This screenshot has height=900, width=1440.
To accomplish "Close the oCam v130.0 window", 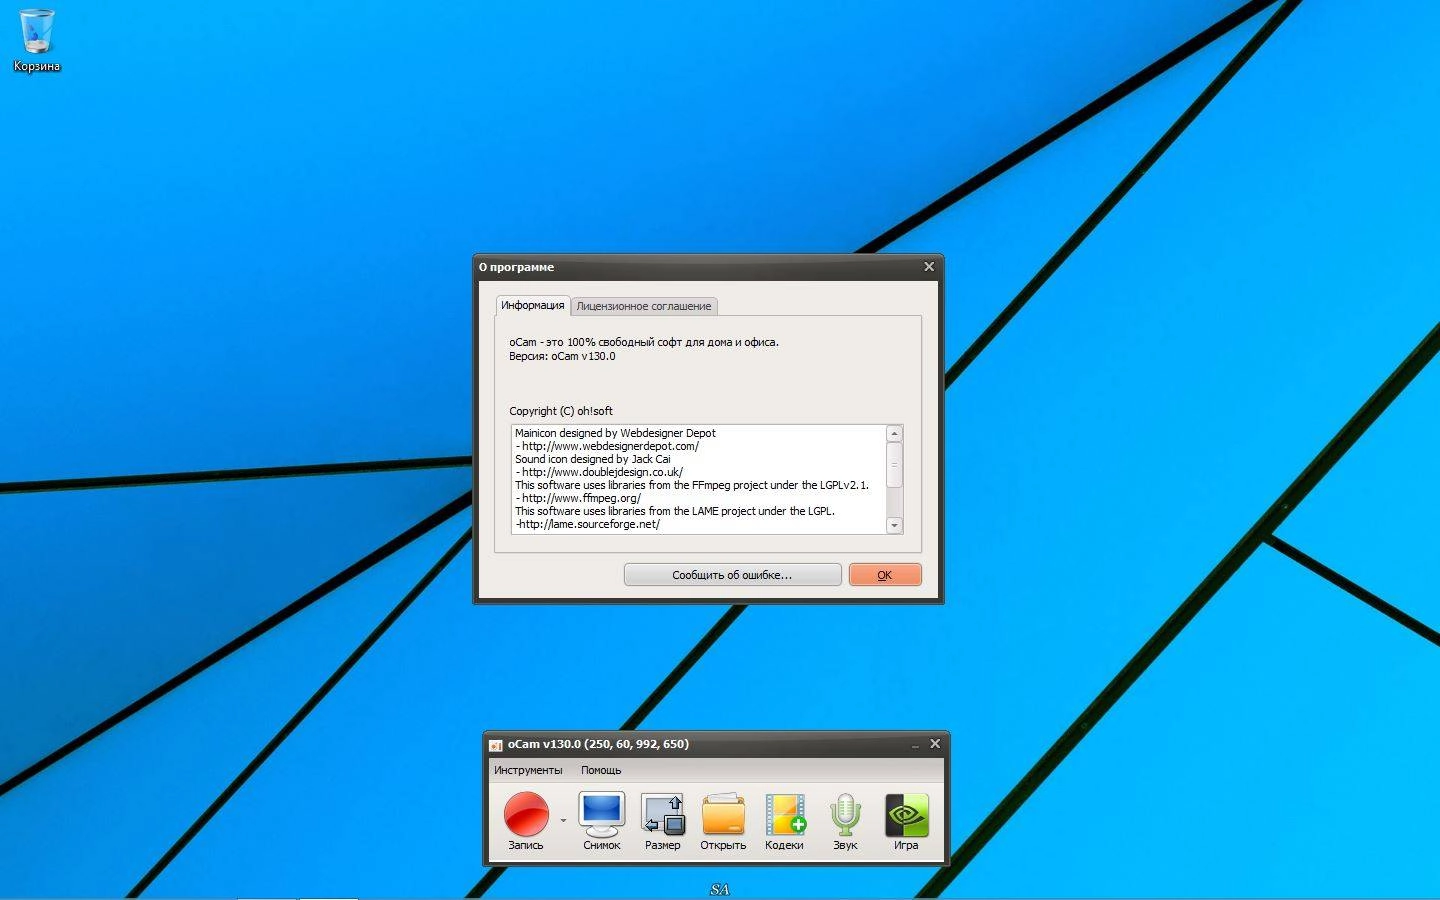I will [935, 744].
